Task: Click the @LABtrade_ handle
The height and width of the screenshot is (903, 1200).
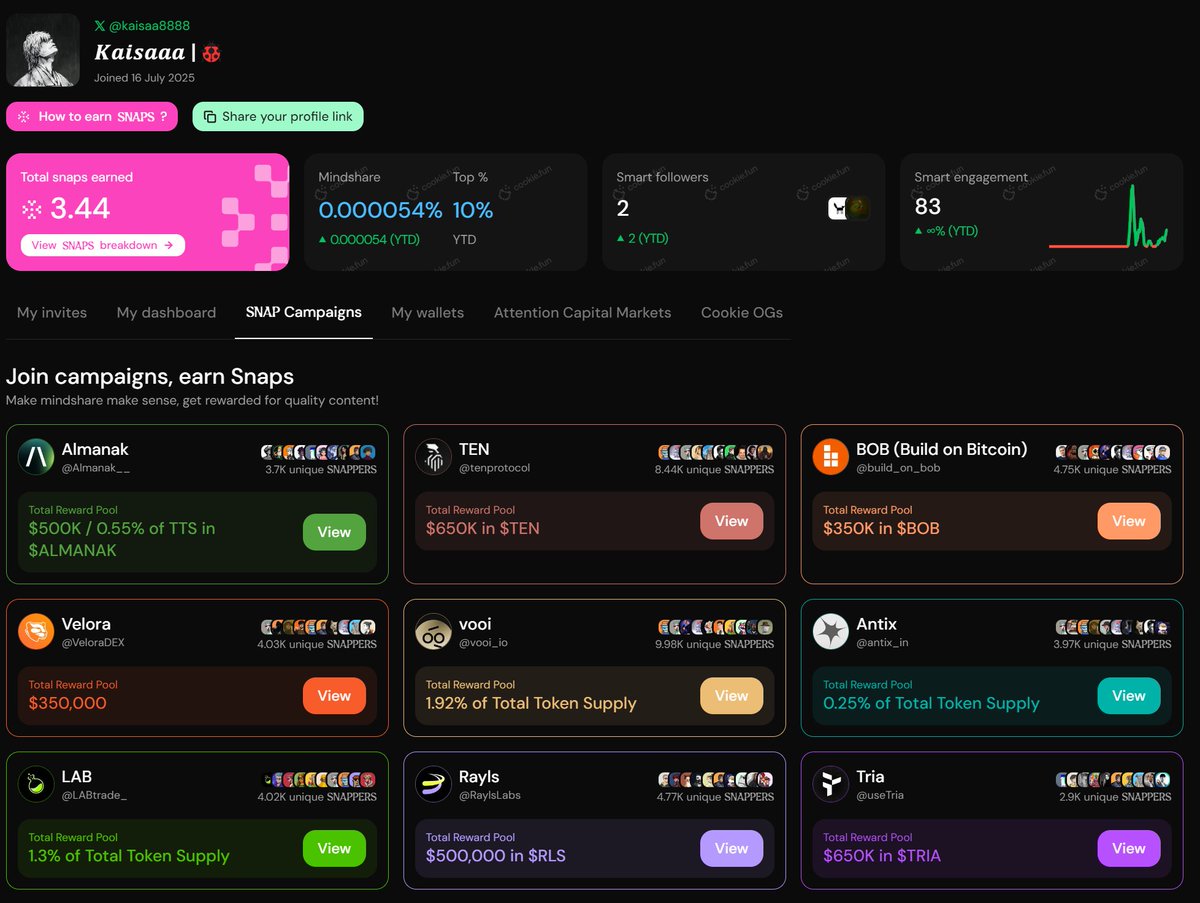Action: (x=95, y=796)
